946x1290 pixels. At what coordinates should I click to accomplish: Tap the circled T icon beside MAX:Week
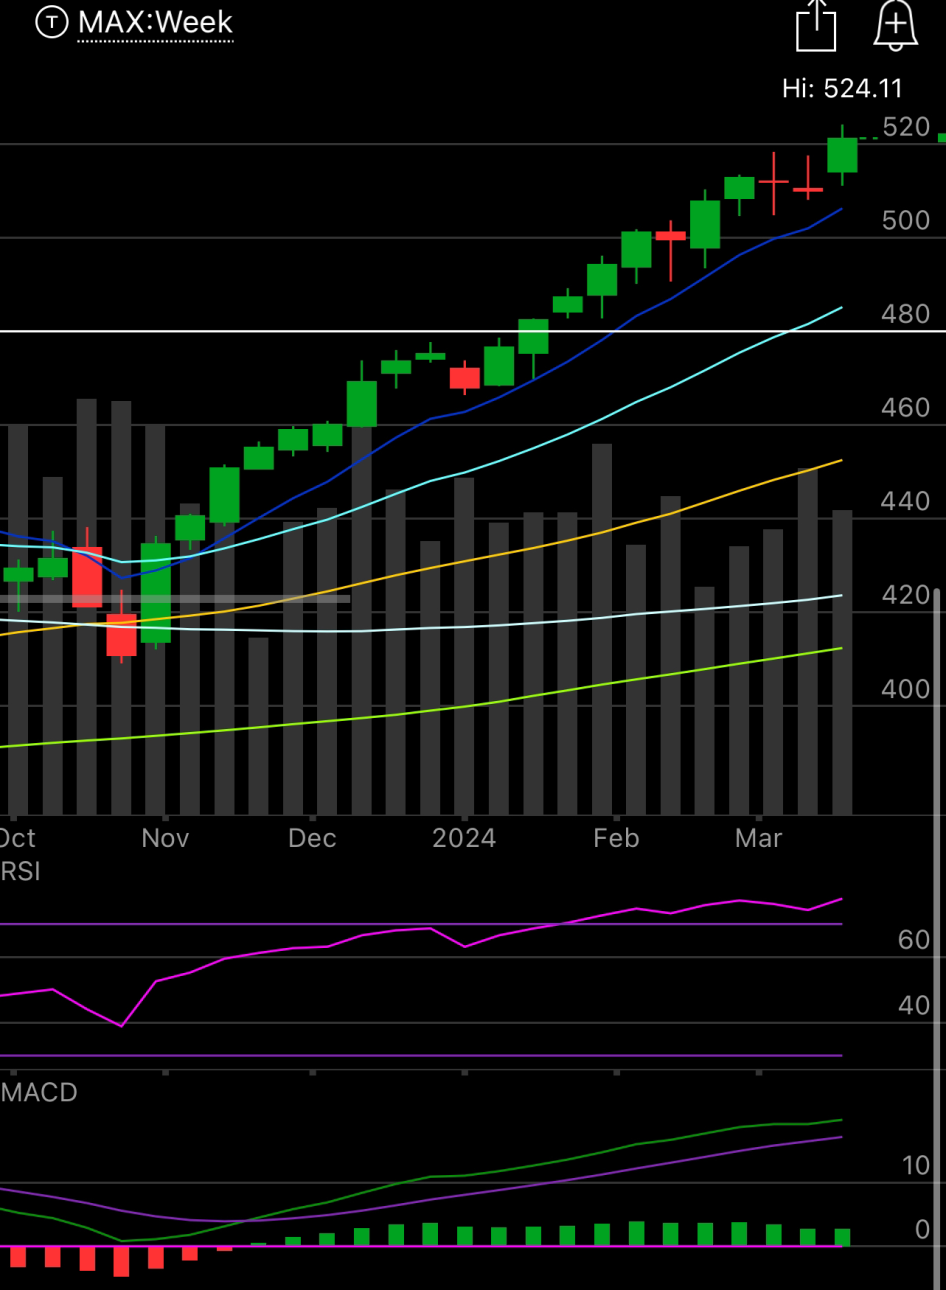click(x=52, y=22)
